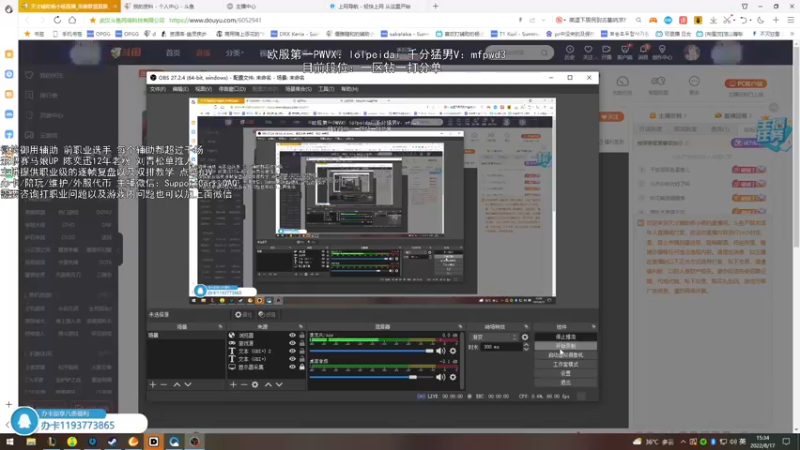Add a new source with the plus icon
800x450 pixels.
(233, 385)
